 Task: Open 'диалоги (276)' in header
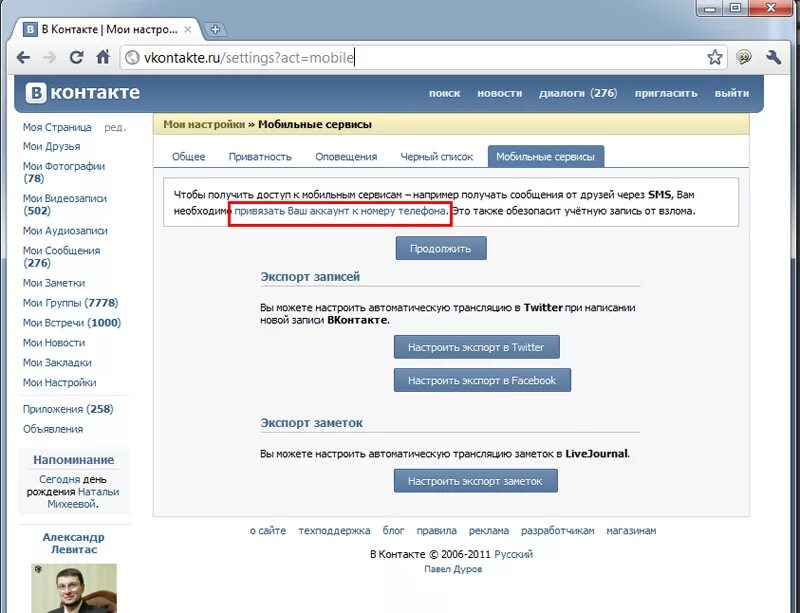(578, 93)
